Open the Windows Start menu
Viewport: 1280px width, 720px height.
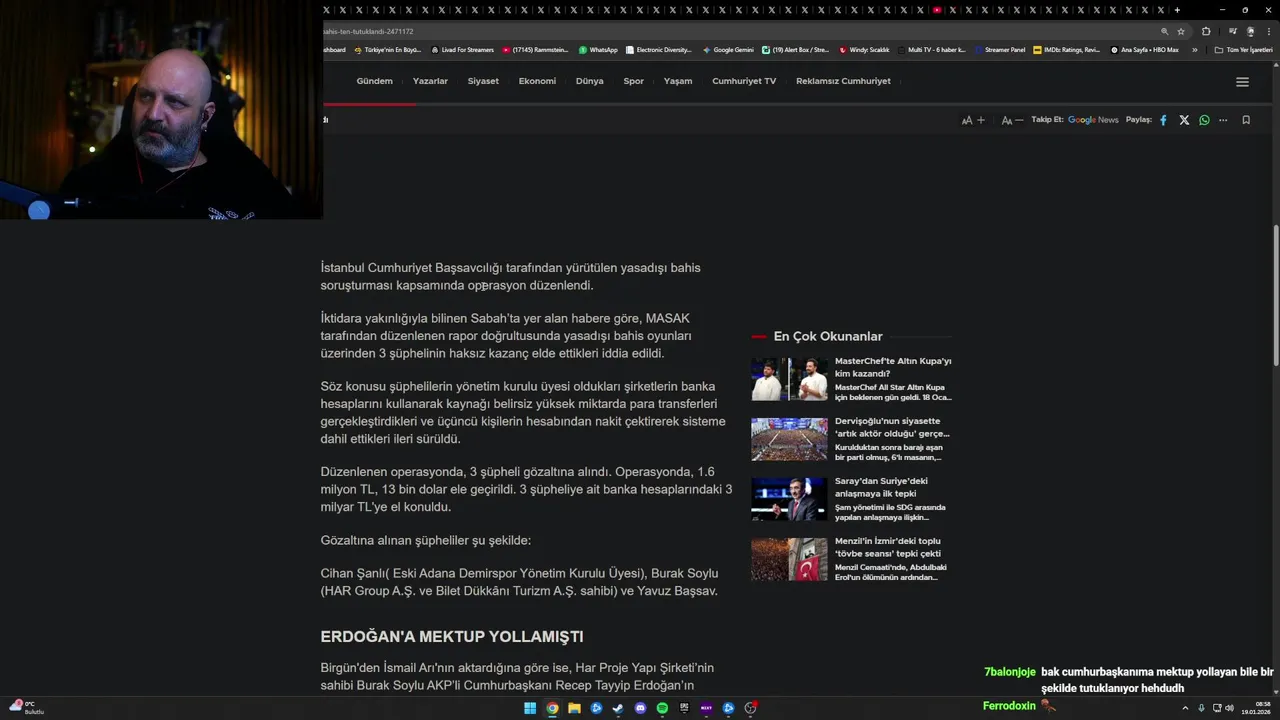coord(530,708)
